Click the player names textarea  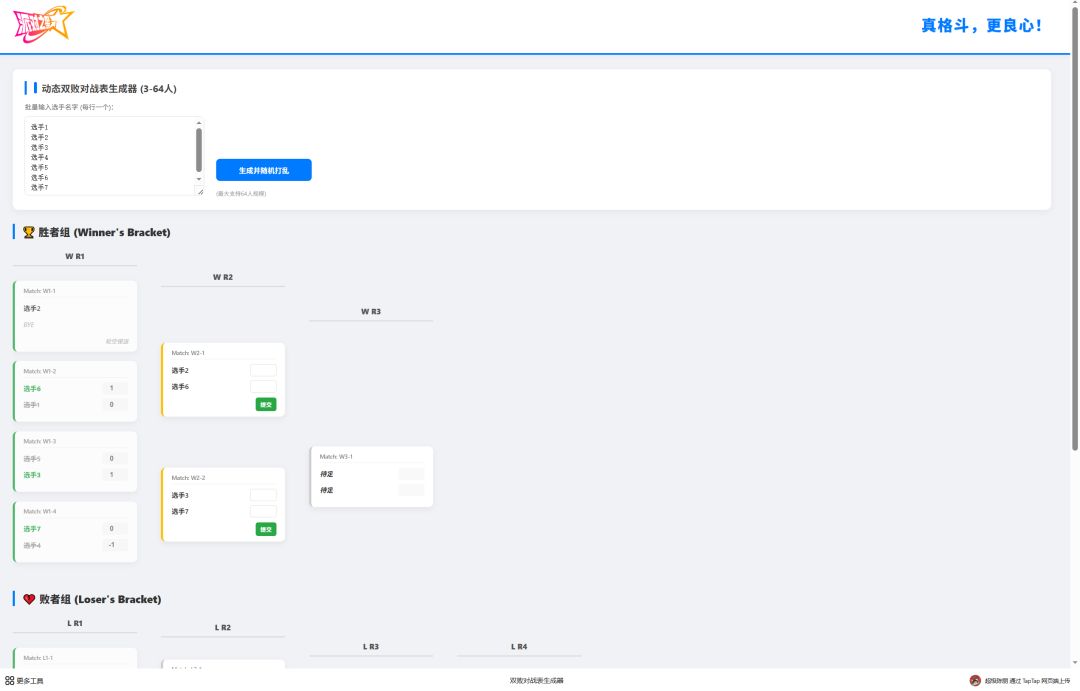coord(110,156)
